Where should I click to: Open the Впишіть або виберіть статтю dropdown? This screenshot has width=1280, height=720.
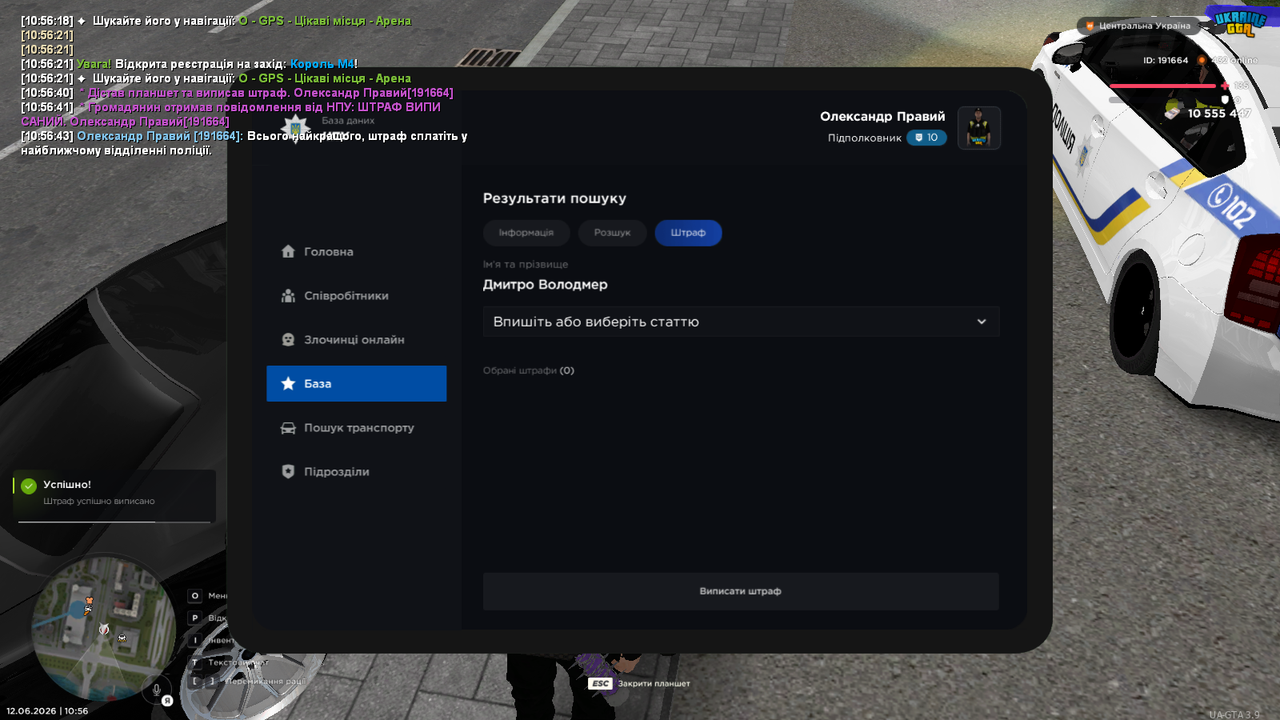[741, 322]
